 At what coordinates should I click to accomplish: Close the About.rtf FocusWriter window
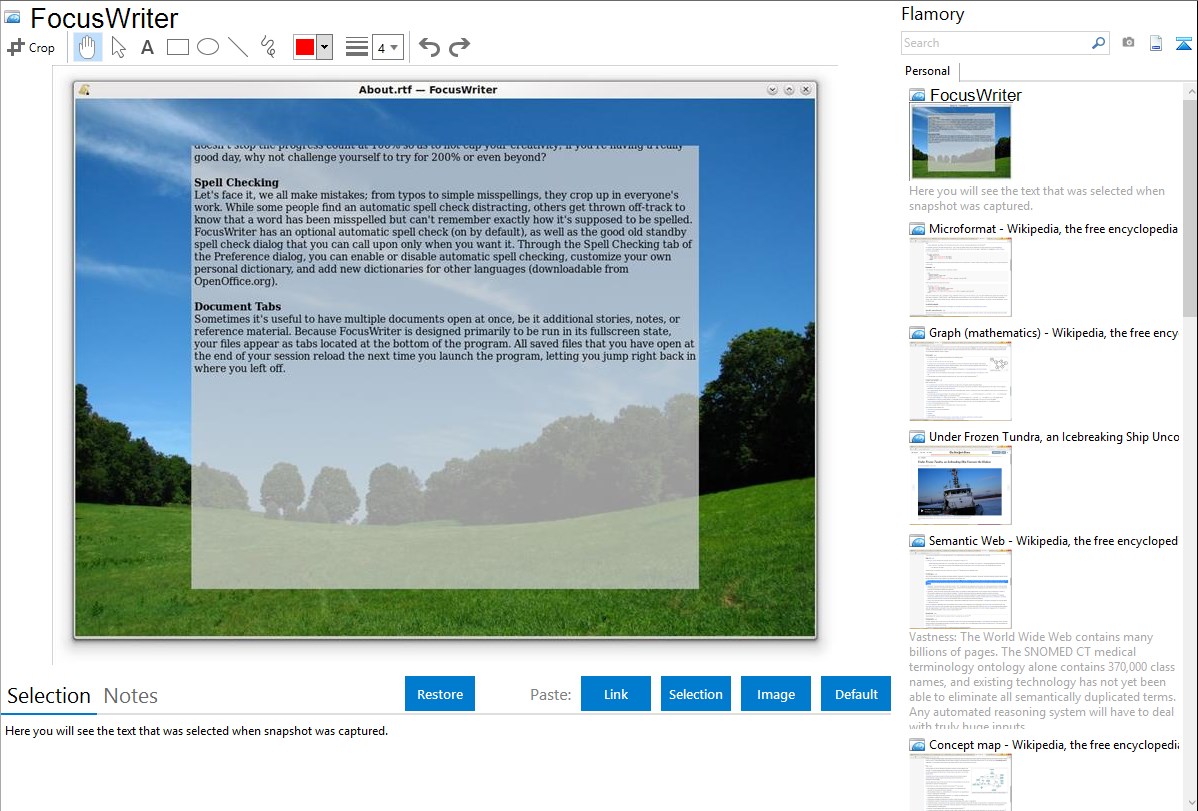pyautogui.click(x=806, y=89)
